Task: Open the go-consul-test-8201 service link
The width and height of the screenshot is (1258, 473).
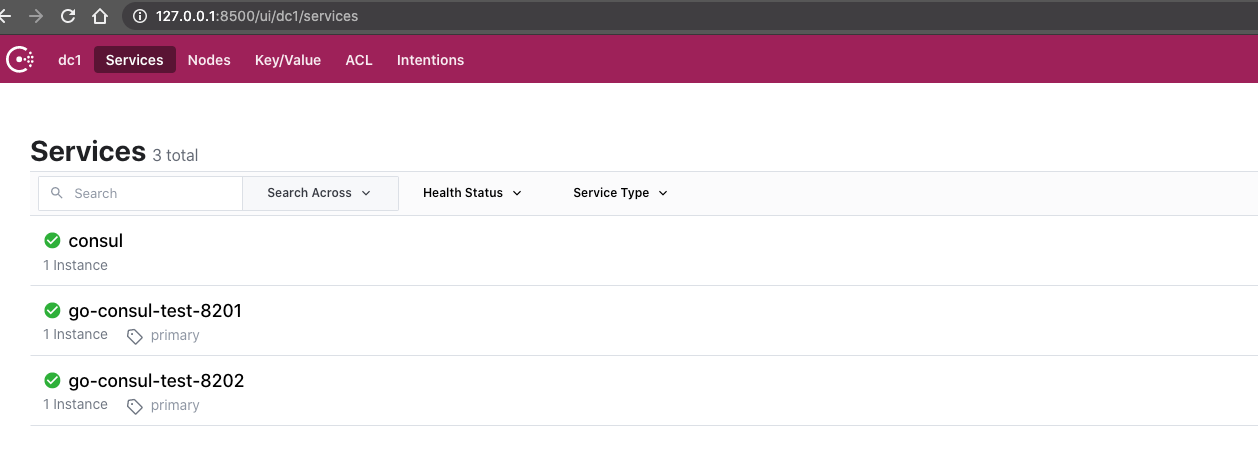Action: point(155,311)
